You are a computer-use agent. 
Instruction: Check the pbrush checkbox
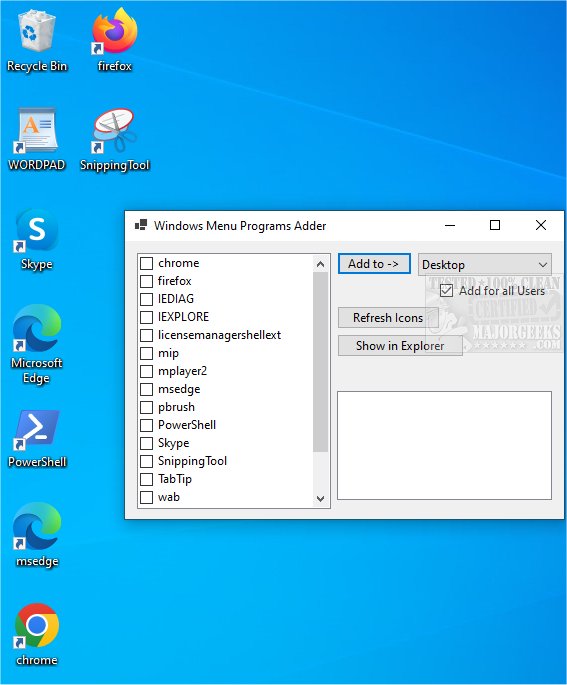coord(146,408)
